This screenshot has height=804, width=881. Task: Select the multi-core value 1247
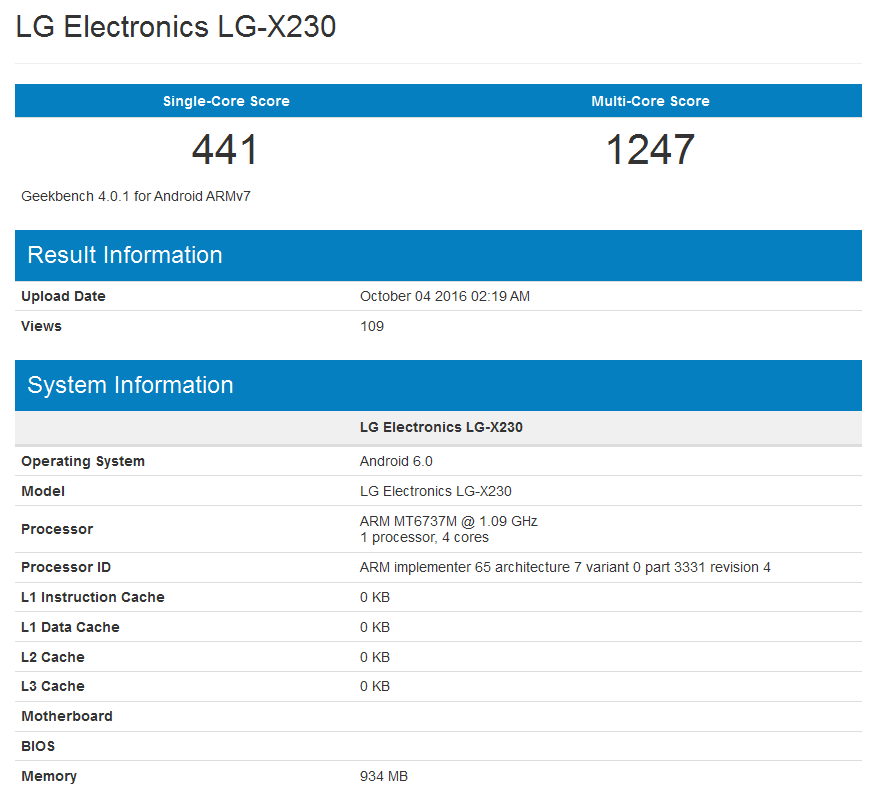tap(651, 150)
